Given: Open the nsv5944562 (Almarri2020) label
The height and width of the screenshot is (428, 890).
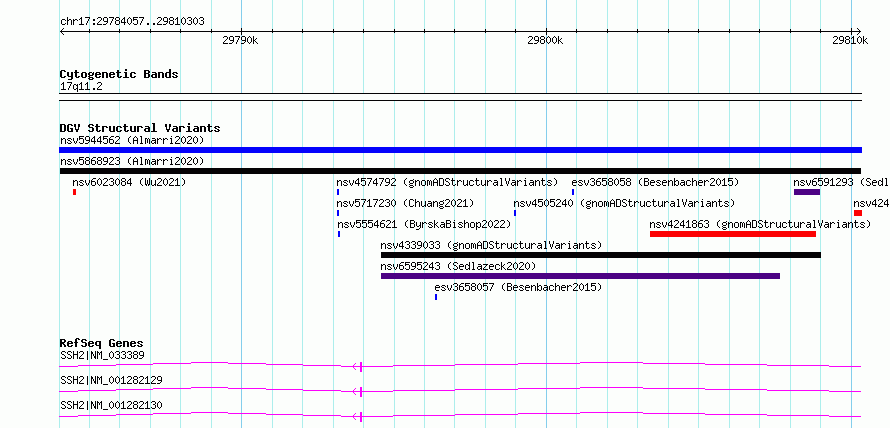Looking at the screenshot, I should coord(132,140).
